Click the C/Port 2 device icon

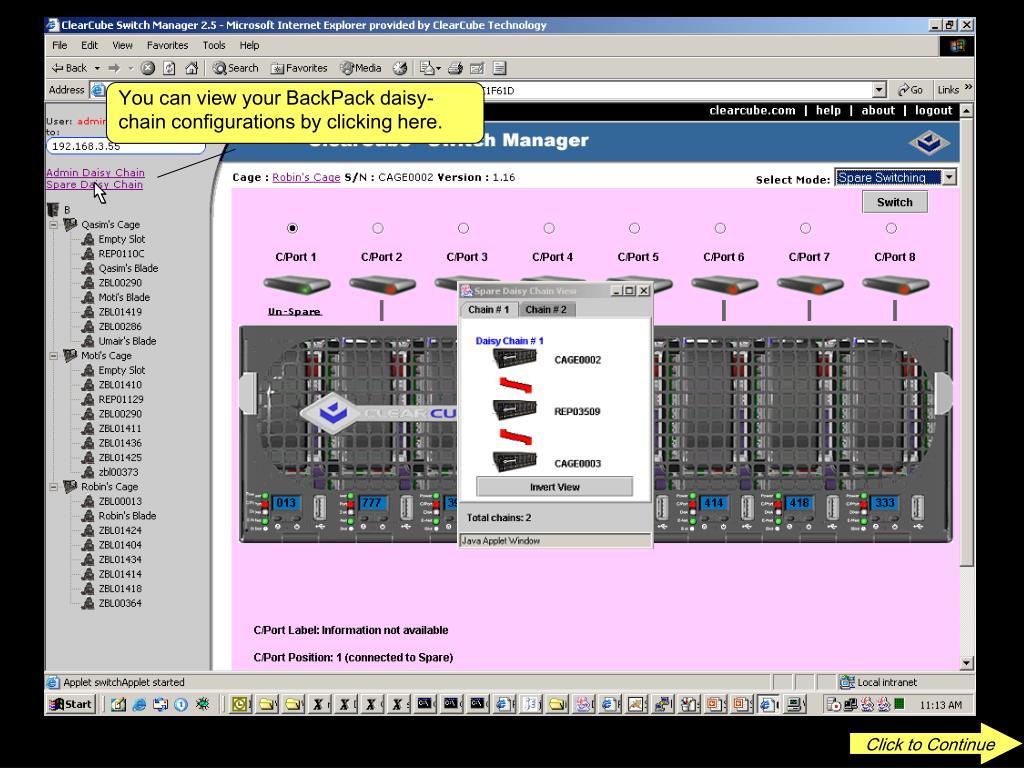click(382, 285)
